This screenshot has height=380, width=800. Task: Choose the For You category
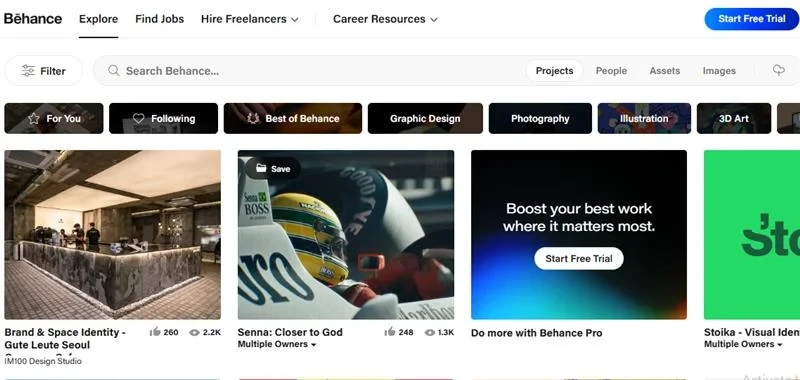[54, 118]
